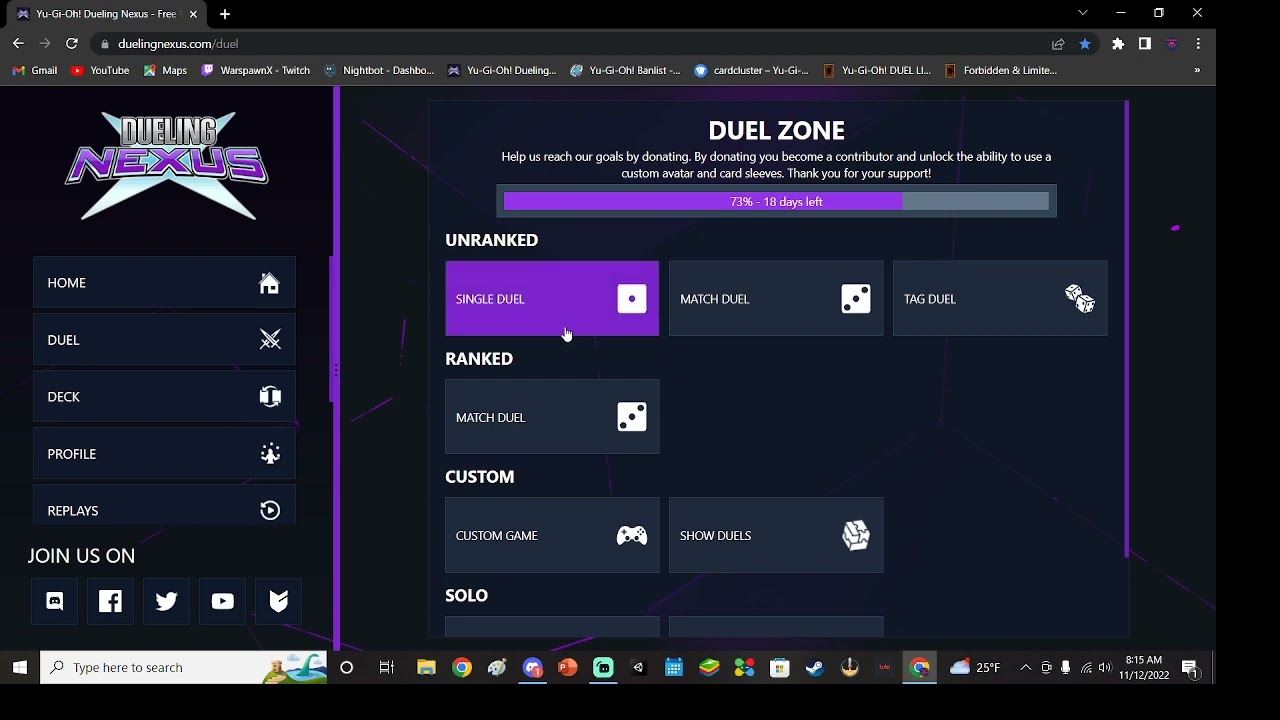Open the cardcluster bookmark
1280x720 pixels.
(x=751, y=71)
